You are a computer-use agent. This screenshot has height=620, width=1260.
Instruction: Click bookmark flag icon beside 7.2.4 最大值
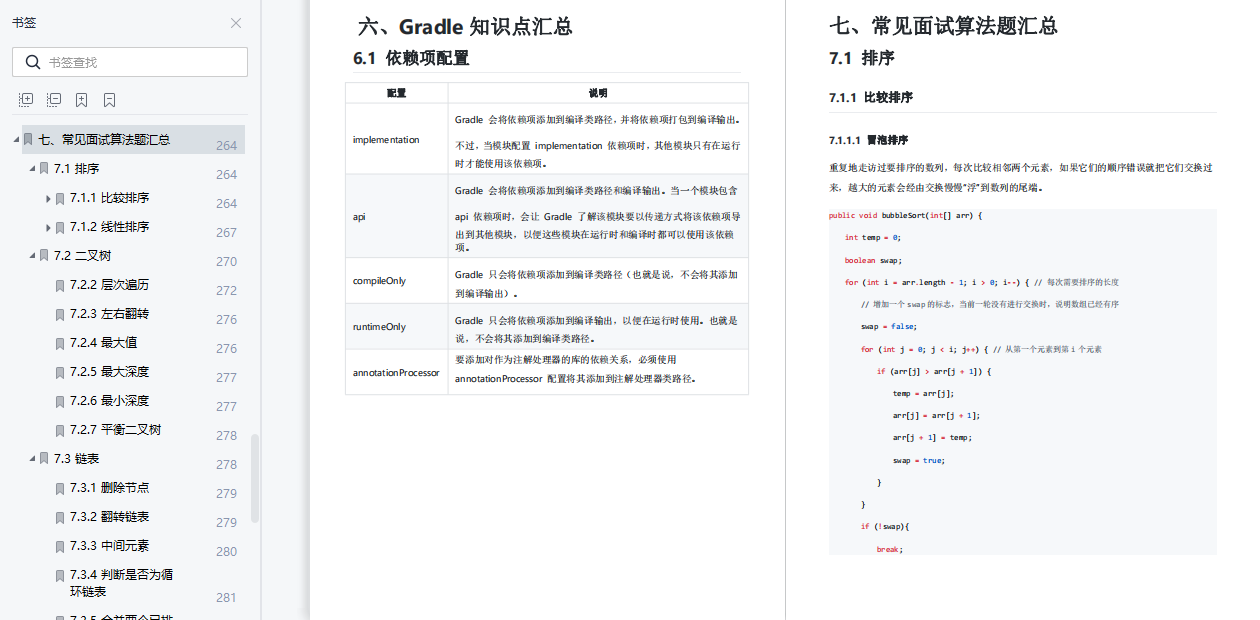point(60,343)
